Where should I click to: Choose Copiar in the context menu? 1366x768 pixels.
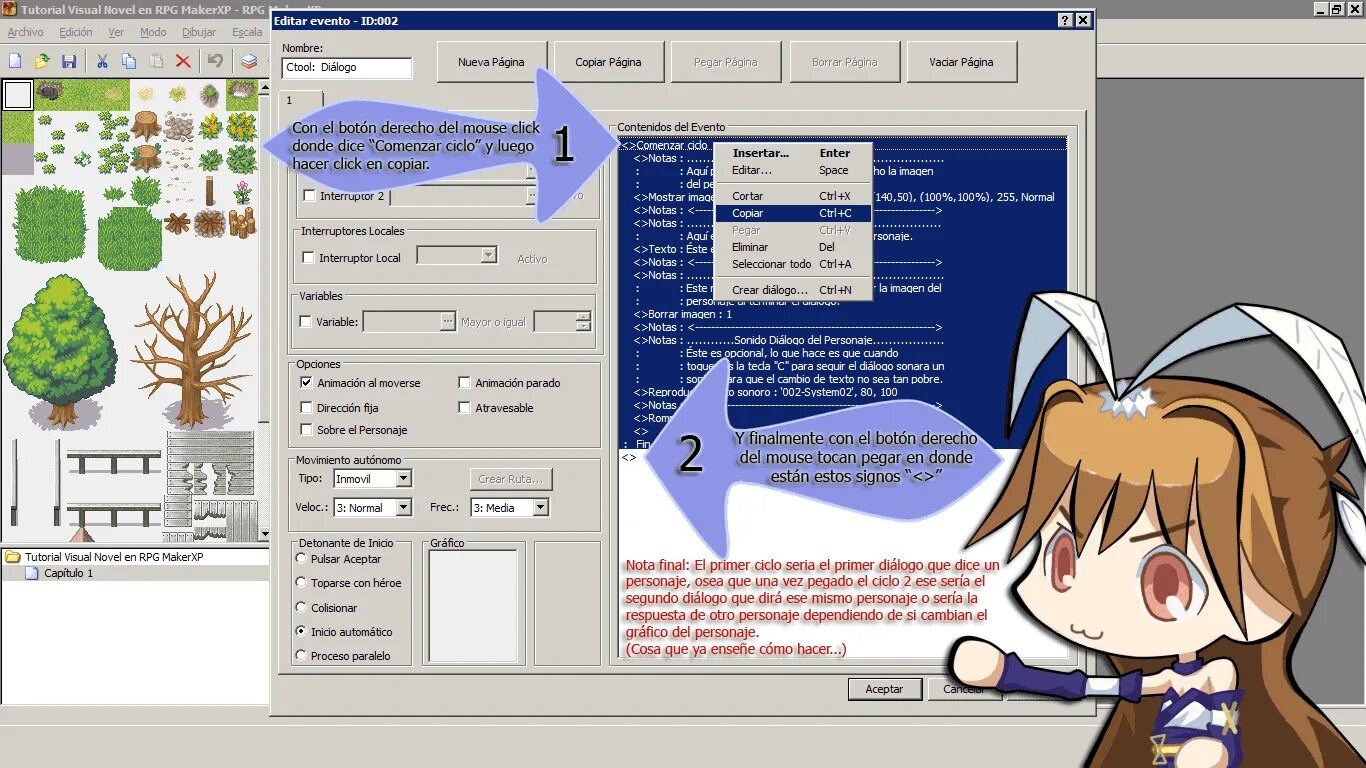tap(793, 213)
